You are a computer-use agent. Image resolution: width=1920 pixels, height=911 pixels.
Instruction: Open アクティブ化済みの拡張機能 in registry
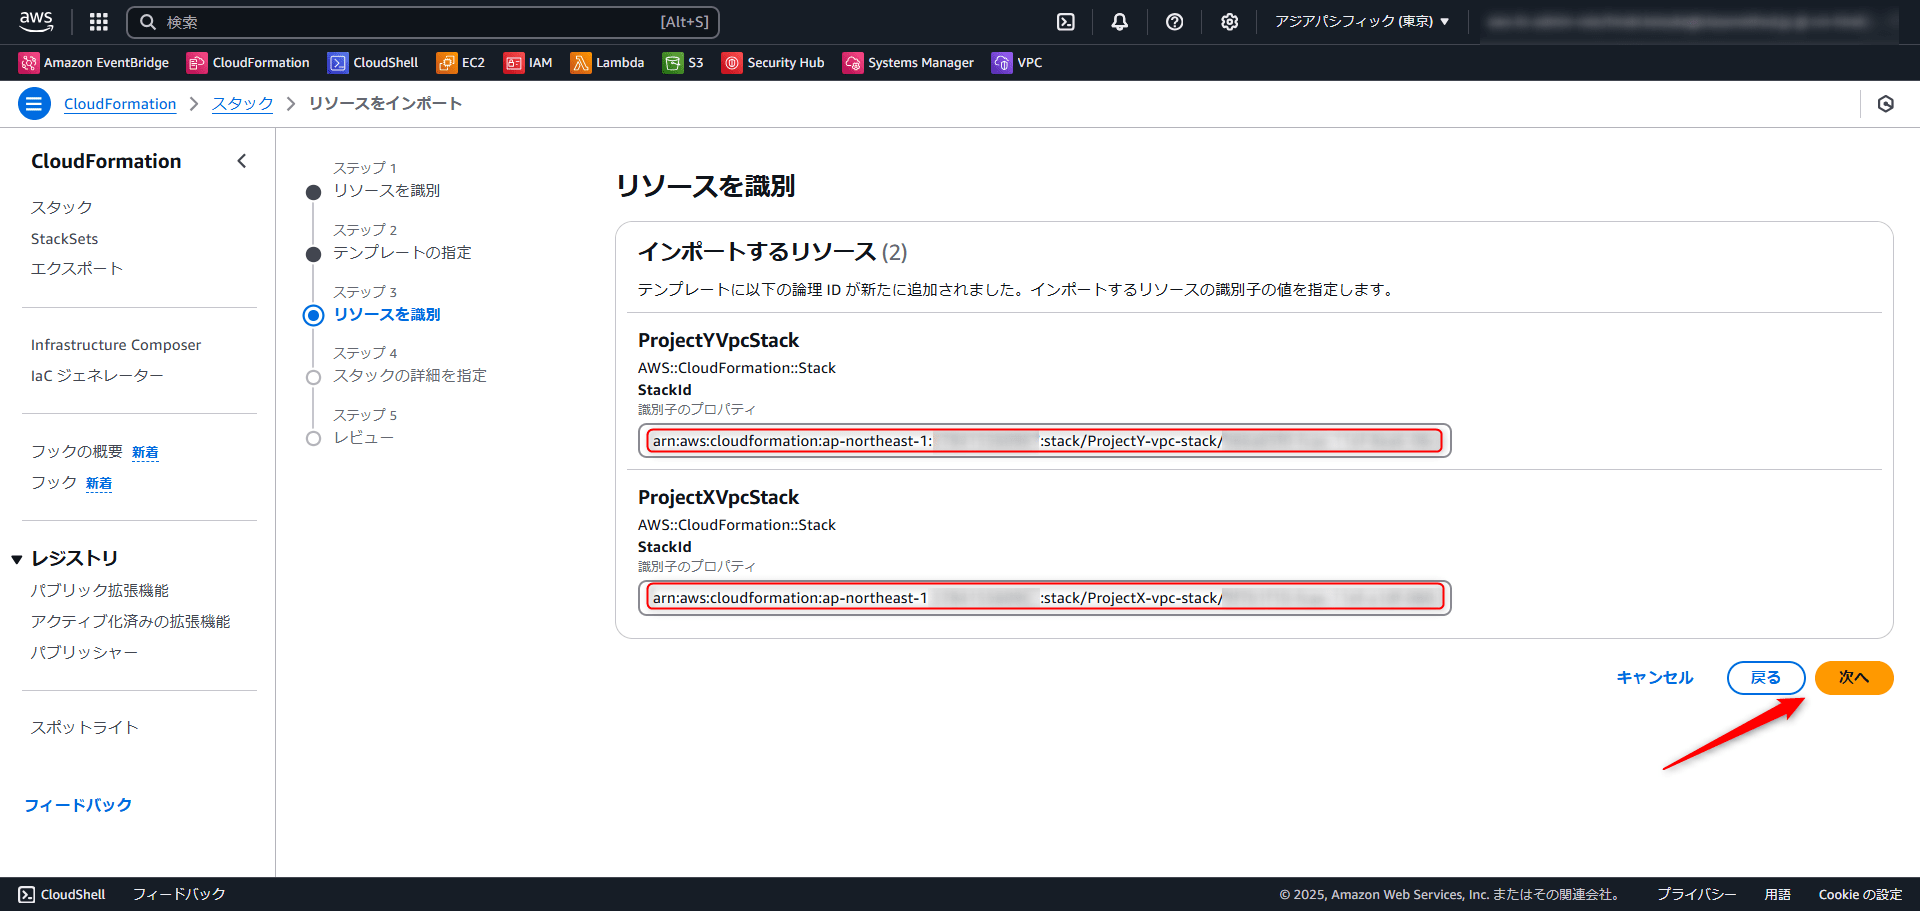click(130, 621)
